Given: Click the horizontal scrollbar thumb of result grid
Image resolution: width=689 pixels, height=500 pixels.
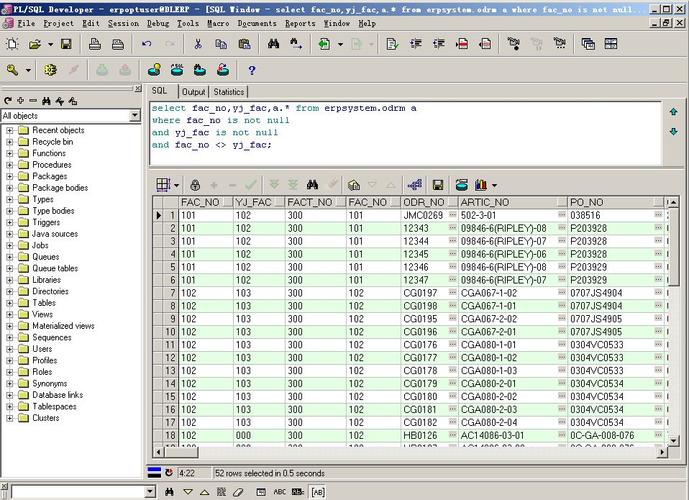Looking at the screenshot, I should point(181,452).
